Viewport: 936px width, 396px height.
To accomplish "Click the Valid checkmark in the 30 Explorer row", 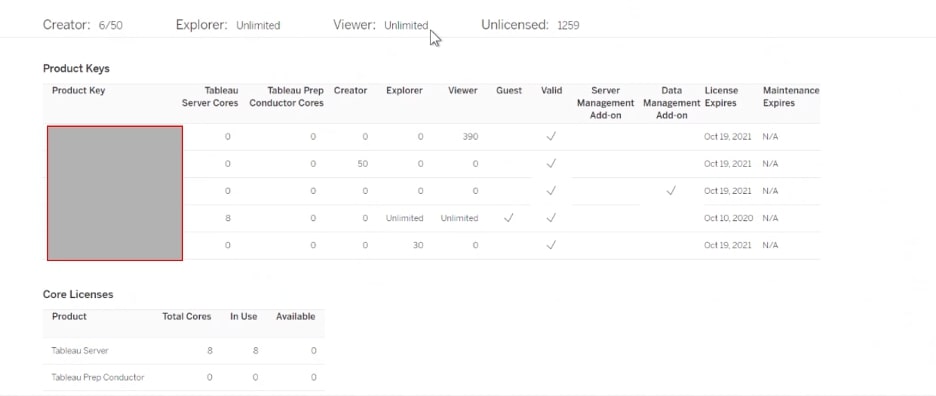I will click(x=551, y=245).
